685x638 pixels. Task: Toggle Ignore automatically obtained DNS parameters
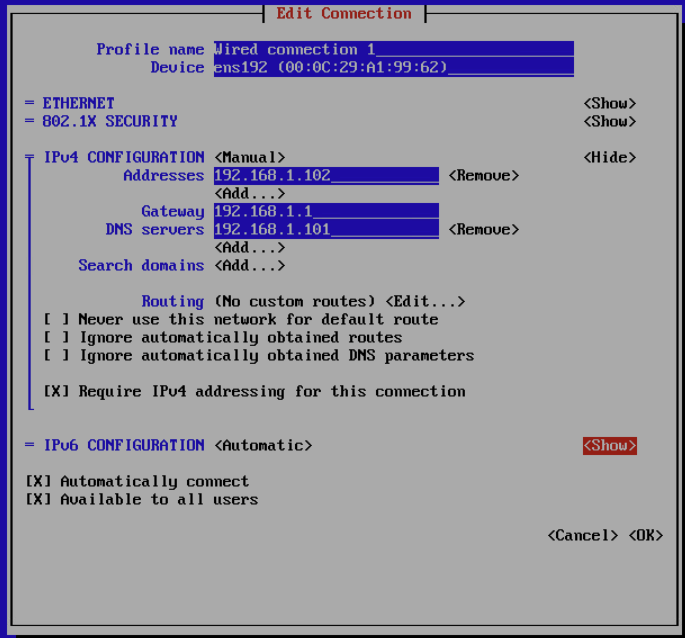point(259,356)
